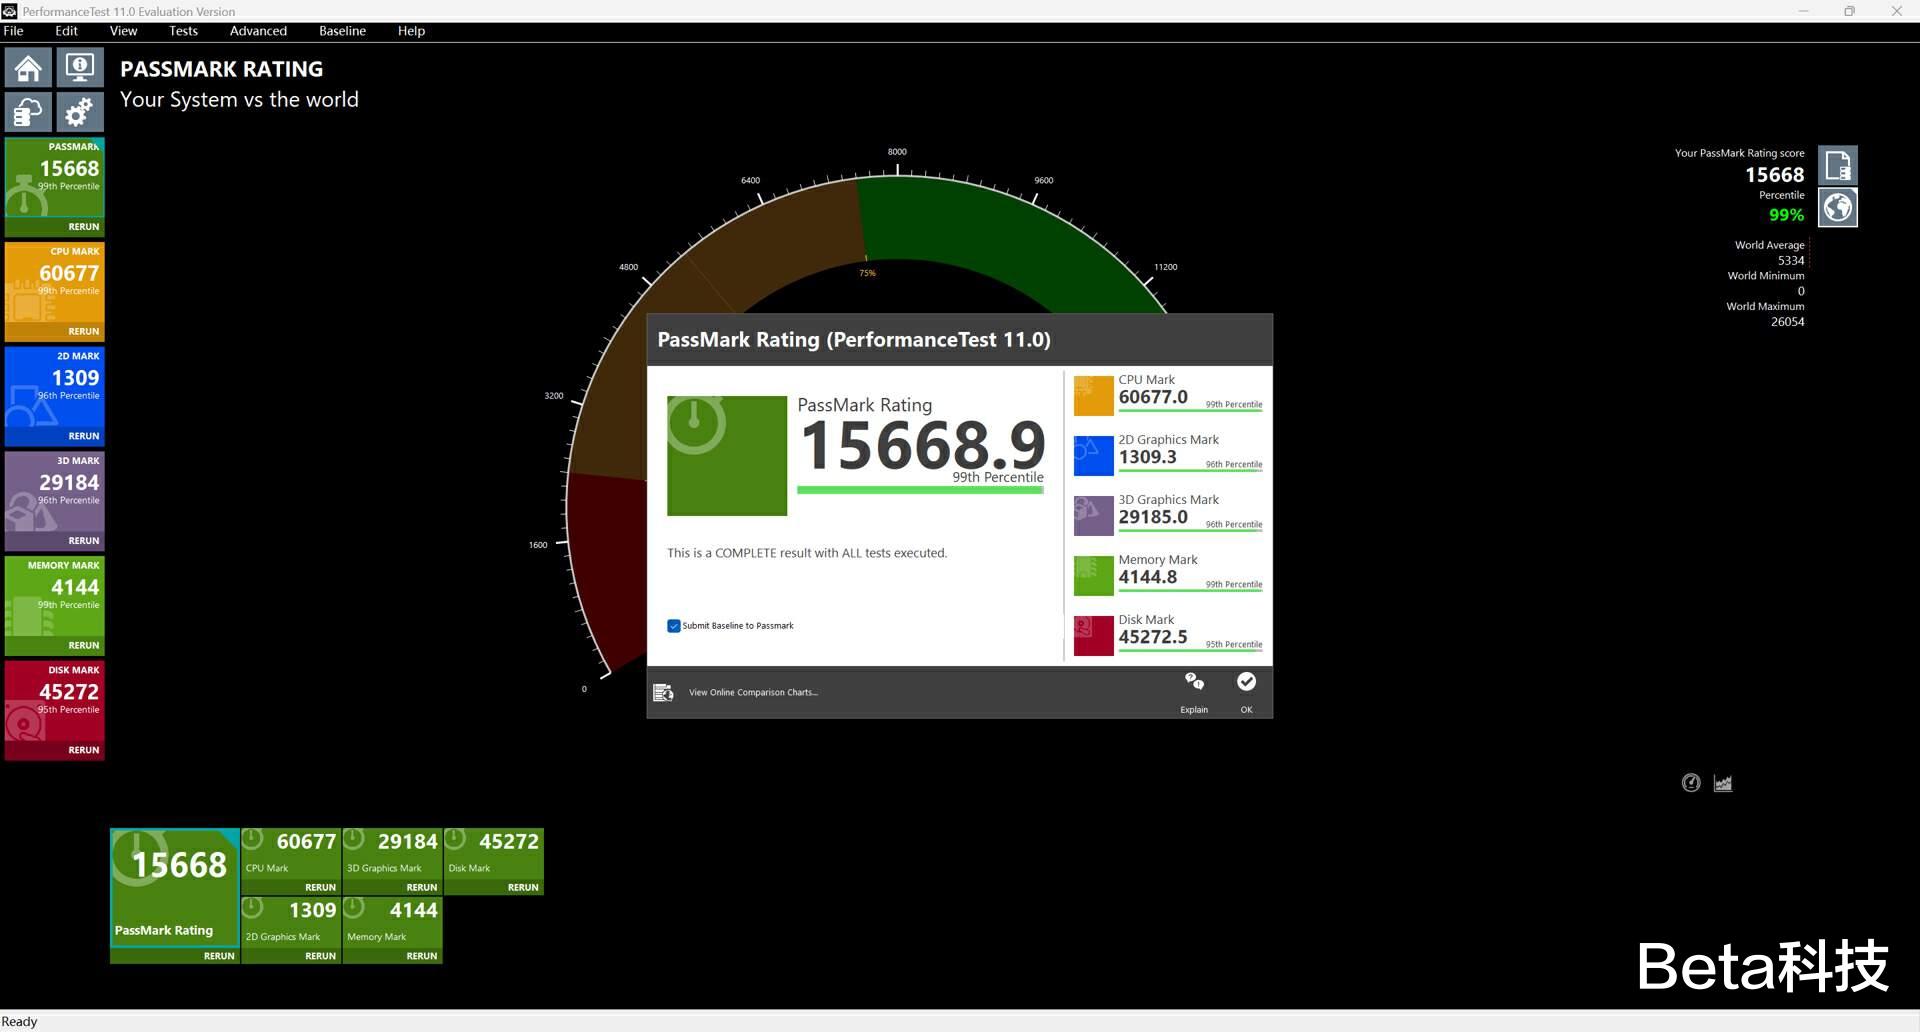Click the Memory Mark green icon in dialog

coord(1094,575)
